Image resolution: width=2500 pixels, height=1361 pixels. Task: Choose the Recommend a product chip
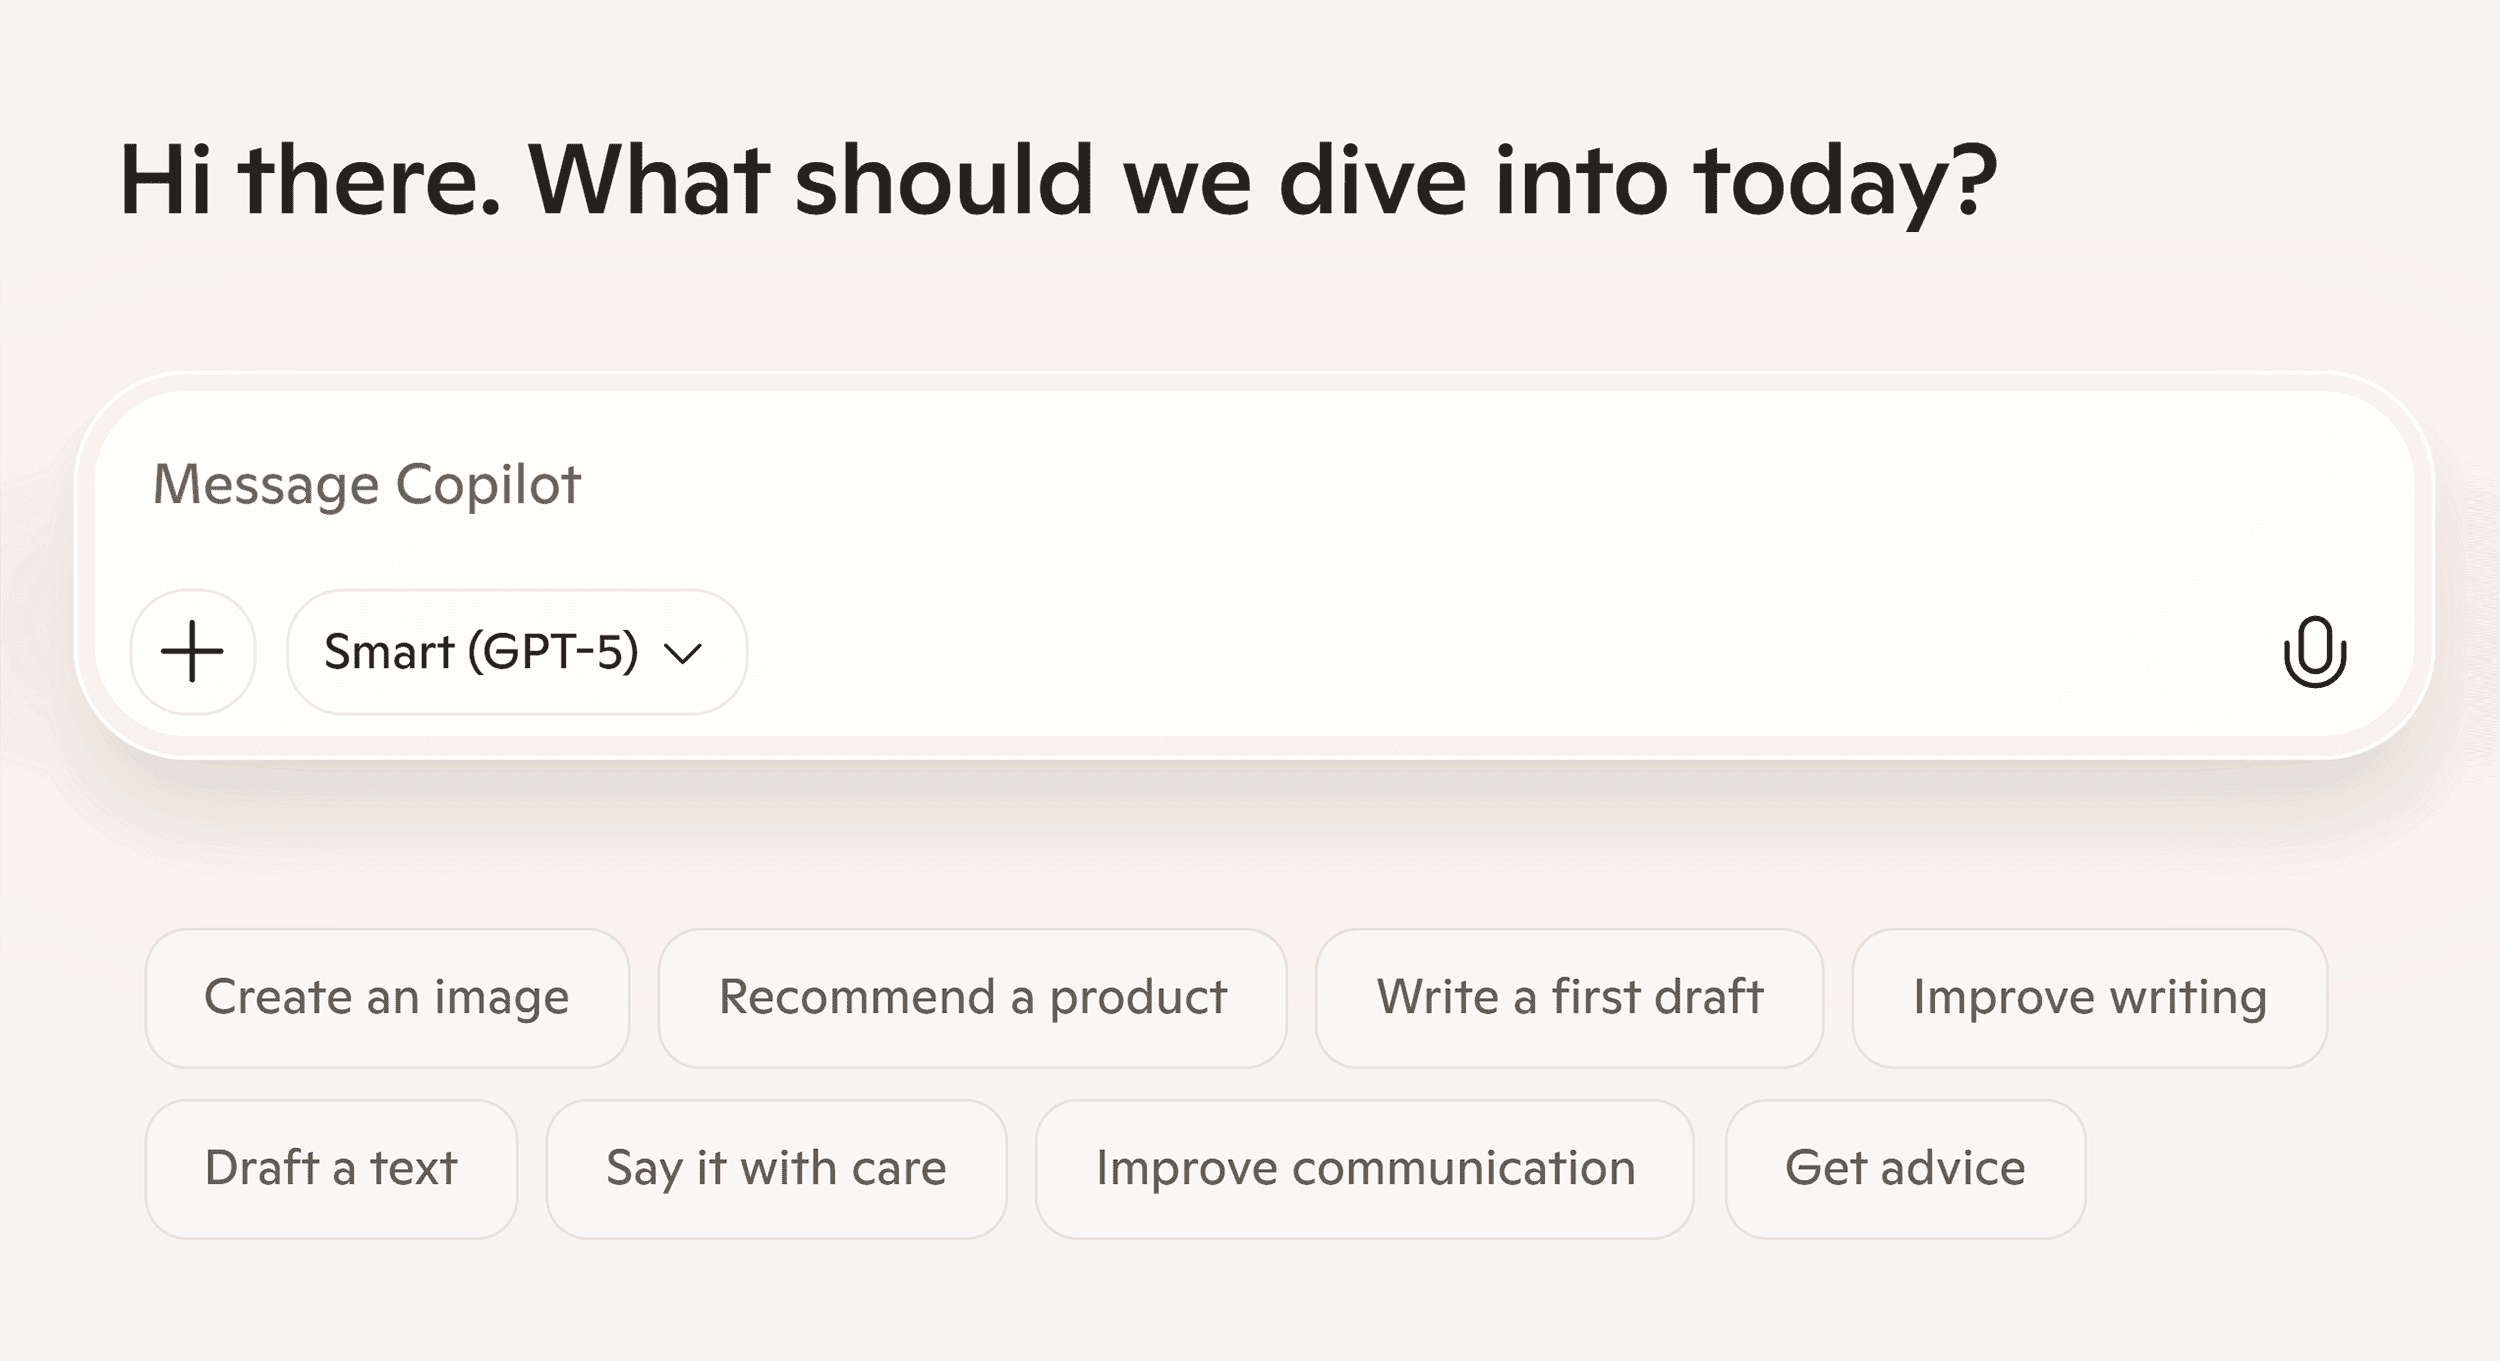click(x=973, y=996)
